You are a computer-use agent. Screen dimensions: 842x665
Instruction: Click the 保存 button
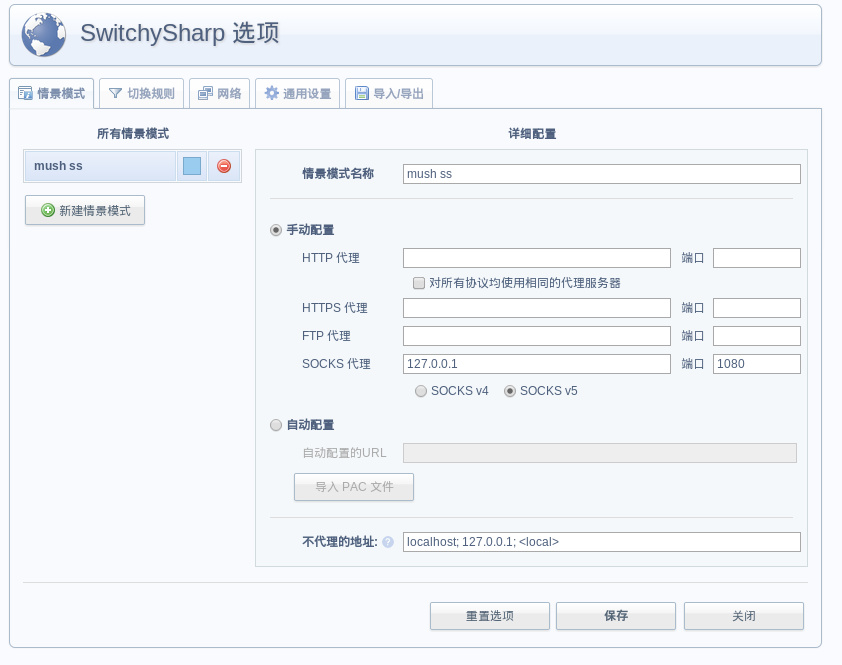click(616, 616)
